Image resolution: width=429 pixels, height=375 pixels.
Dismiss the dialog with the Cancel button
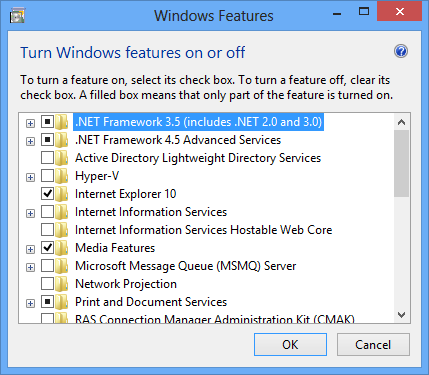point(373,344)
